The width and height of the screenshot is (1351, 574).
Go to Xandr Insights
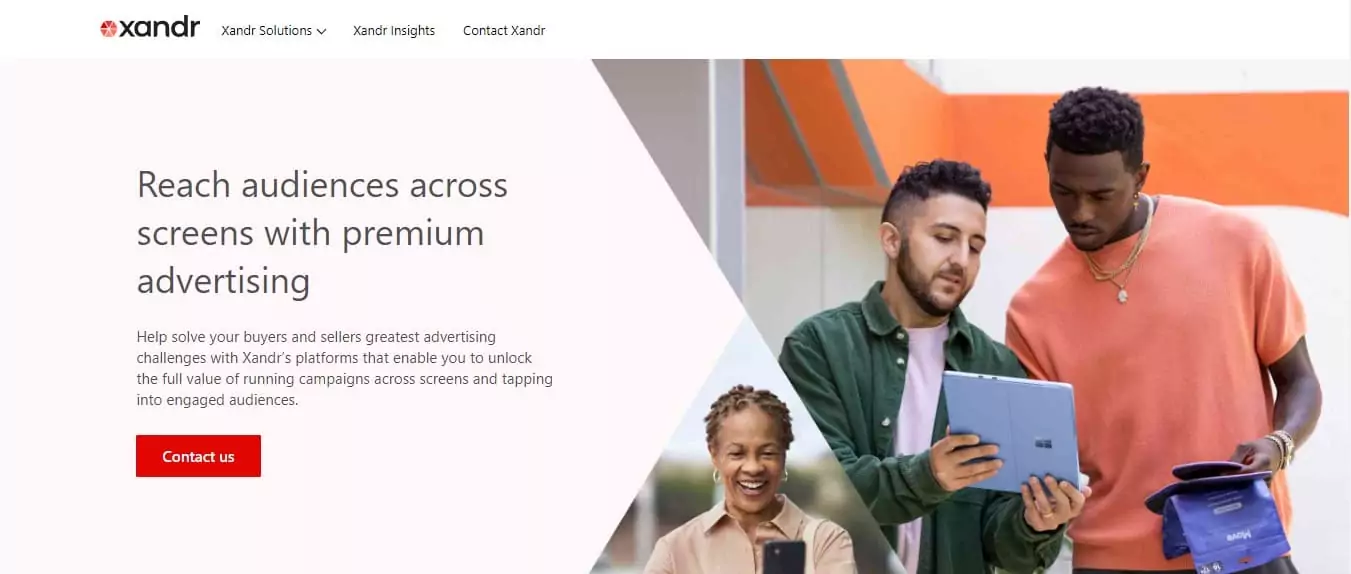click(x=394, y=31)
